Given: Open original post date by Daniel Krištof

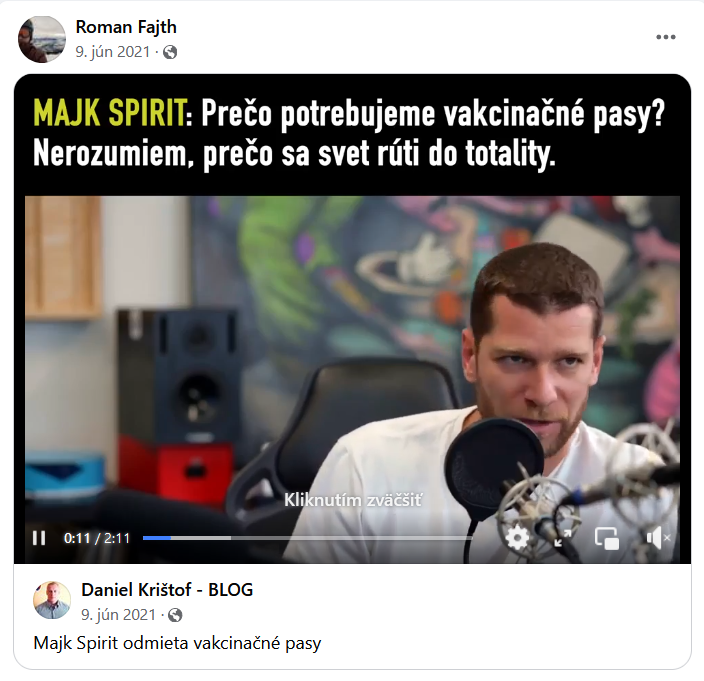Looking at the screenshot, I should (x=119, y=615).
